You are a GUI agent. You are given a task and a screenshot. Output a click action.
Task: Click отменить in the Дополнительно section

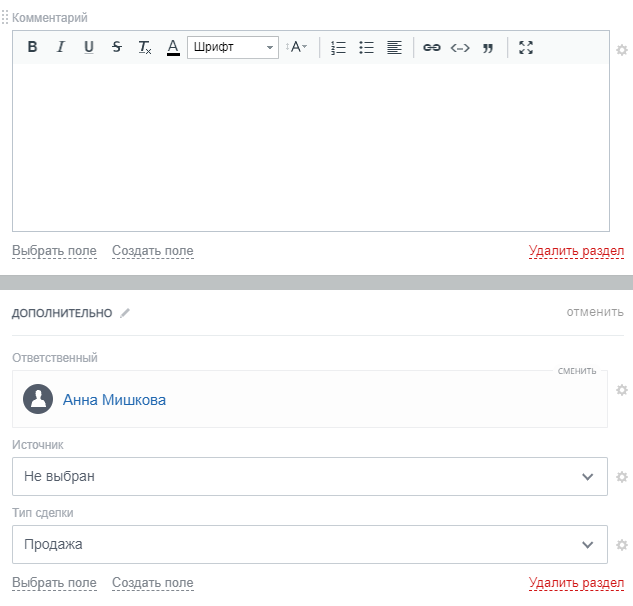coord(594,312)
